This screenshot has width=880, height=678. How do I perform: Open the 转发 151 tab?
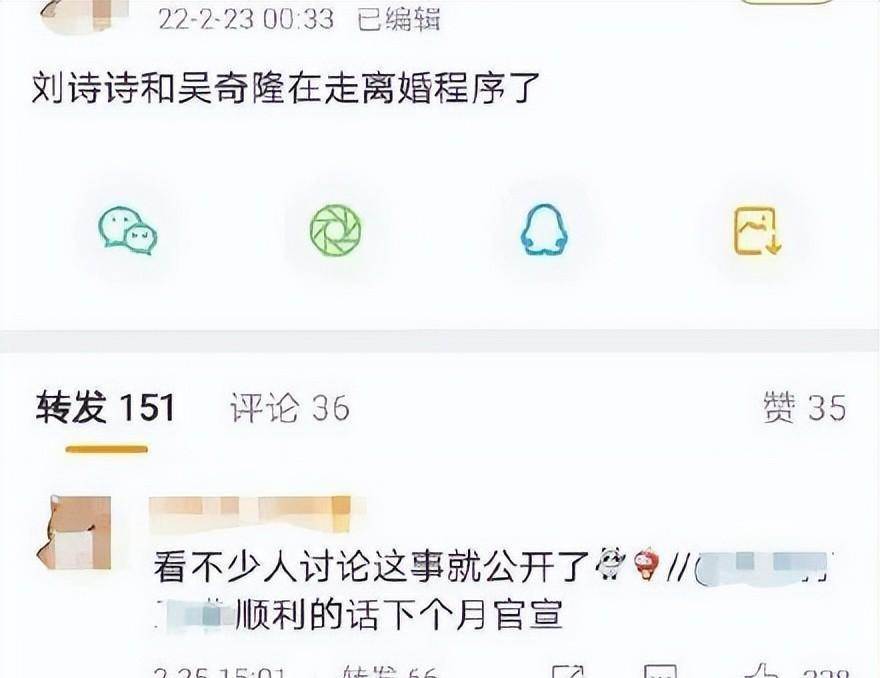click(x=106, y=407)
